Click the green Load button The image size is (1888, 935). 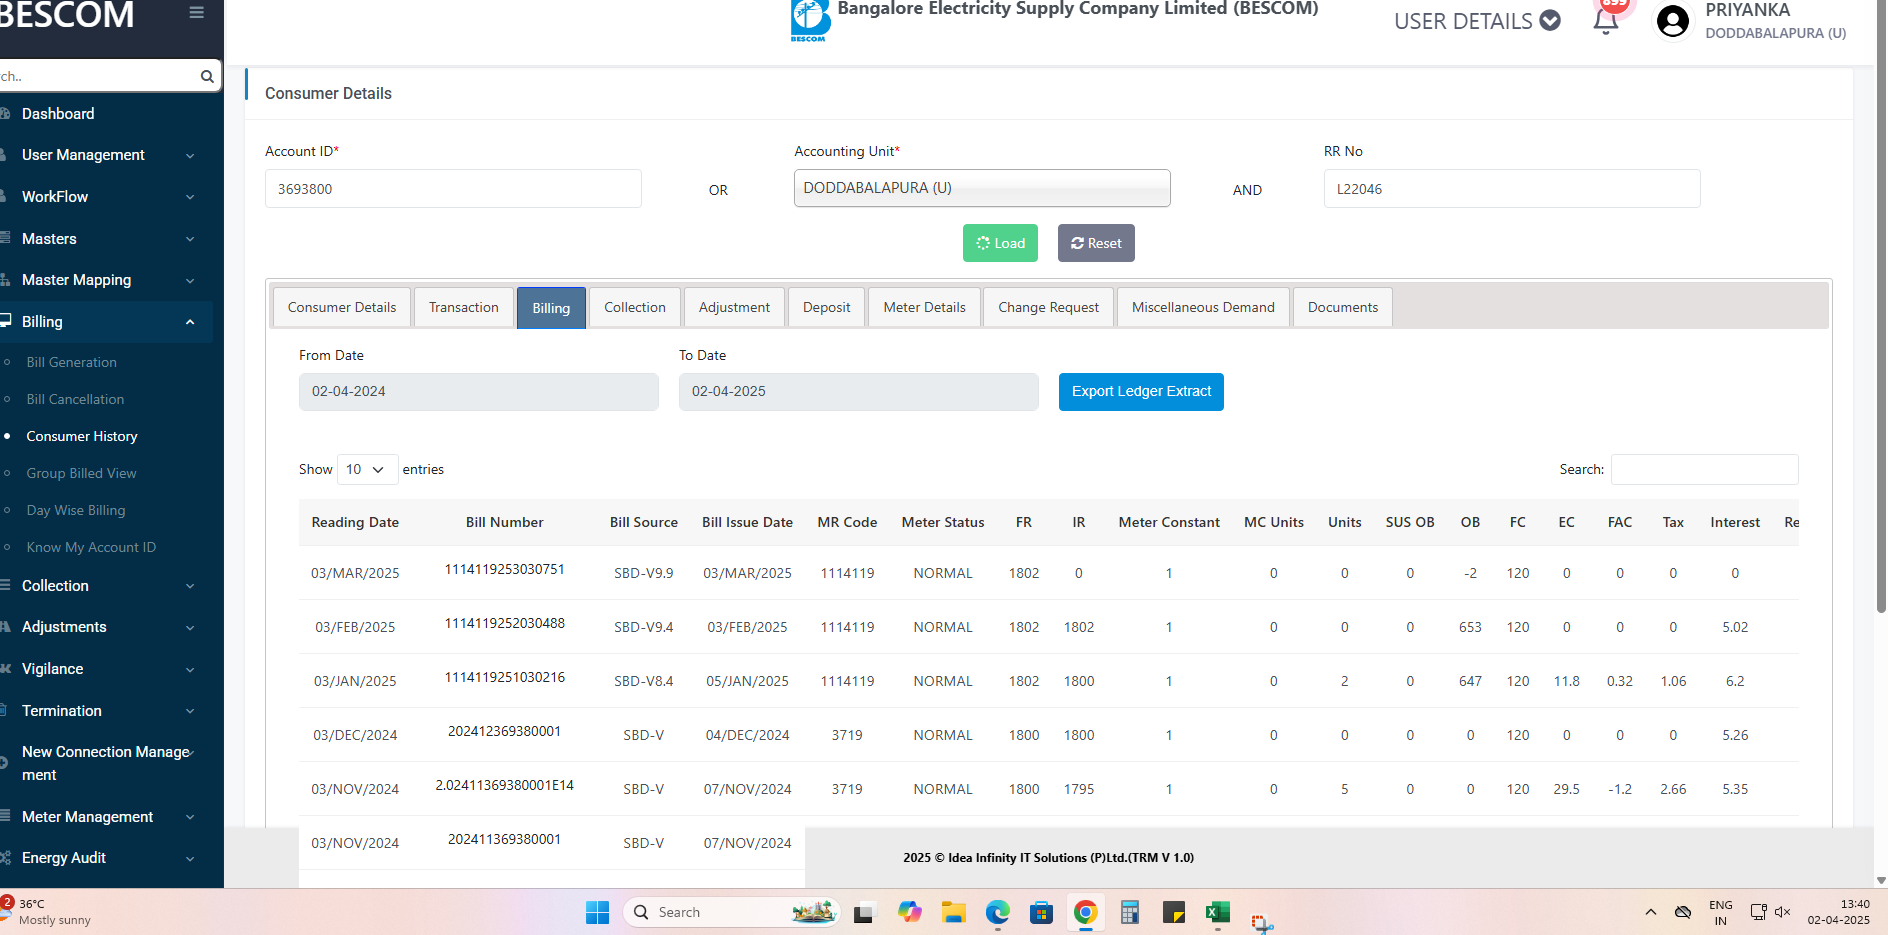(1000, 243)
